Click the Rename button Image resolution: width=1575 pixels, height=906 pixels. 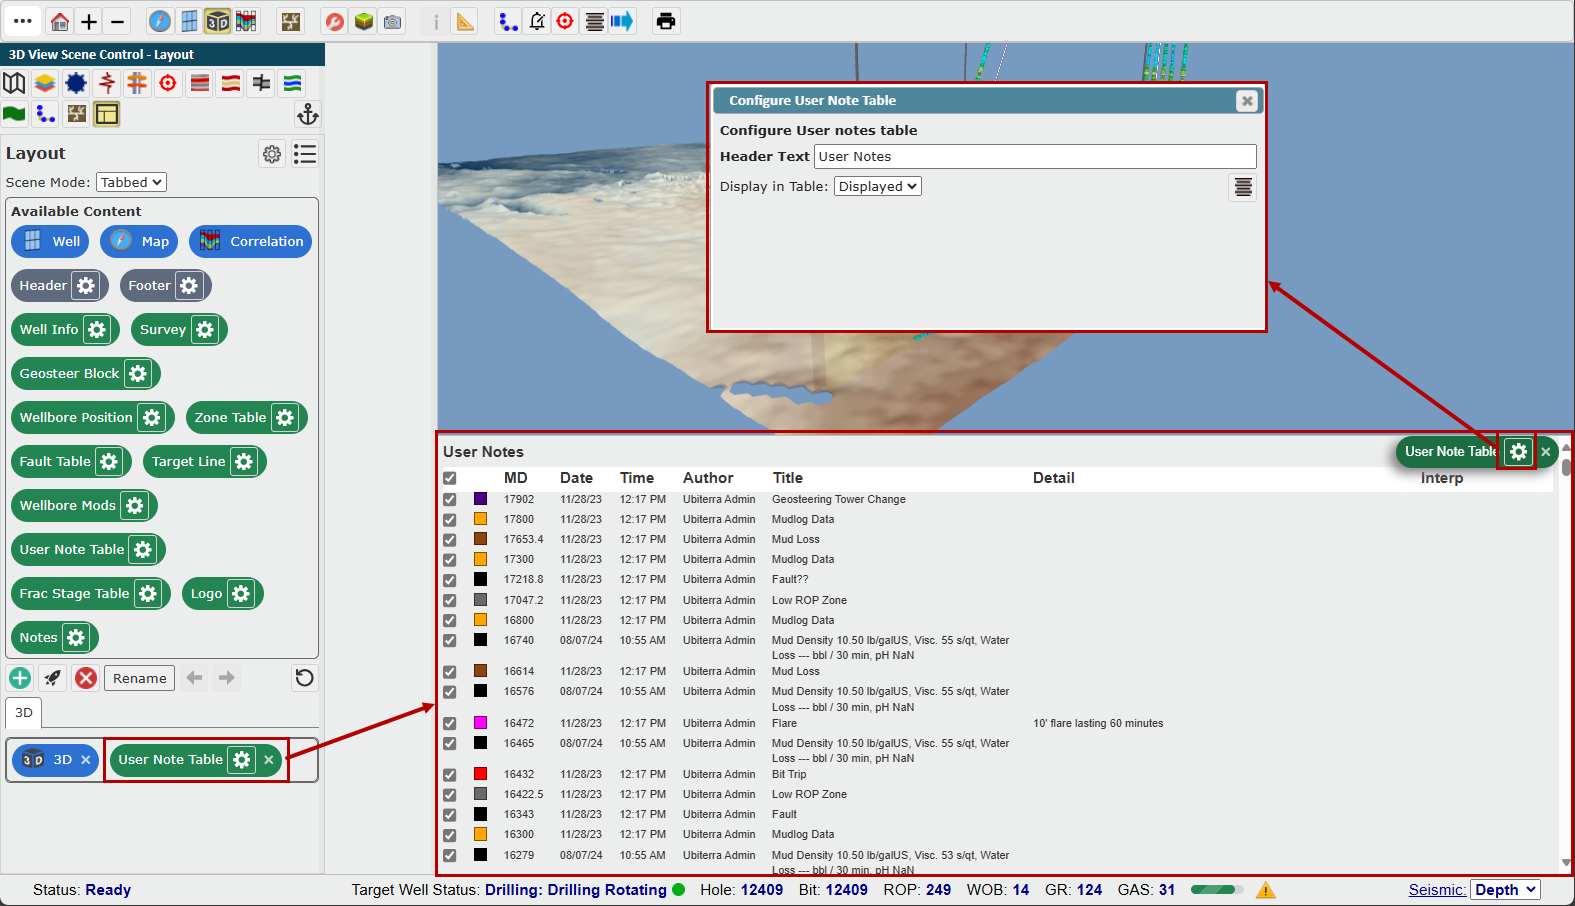pos(140,678)
